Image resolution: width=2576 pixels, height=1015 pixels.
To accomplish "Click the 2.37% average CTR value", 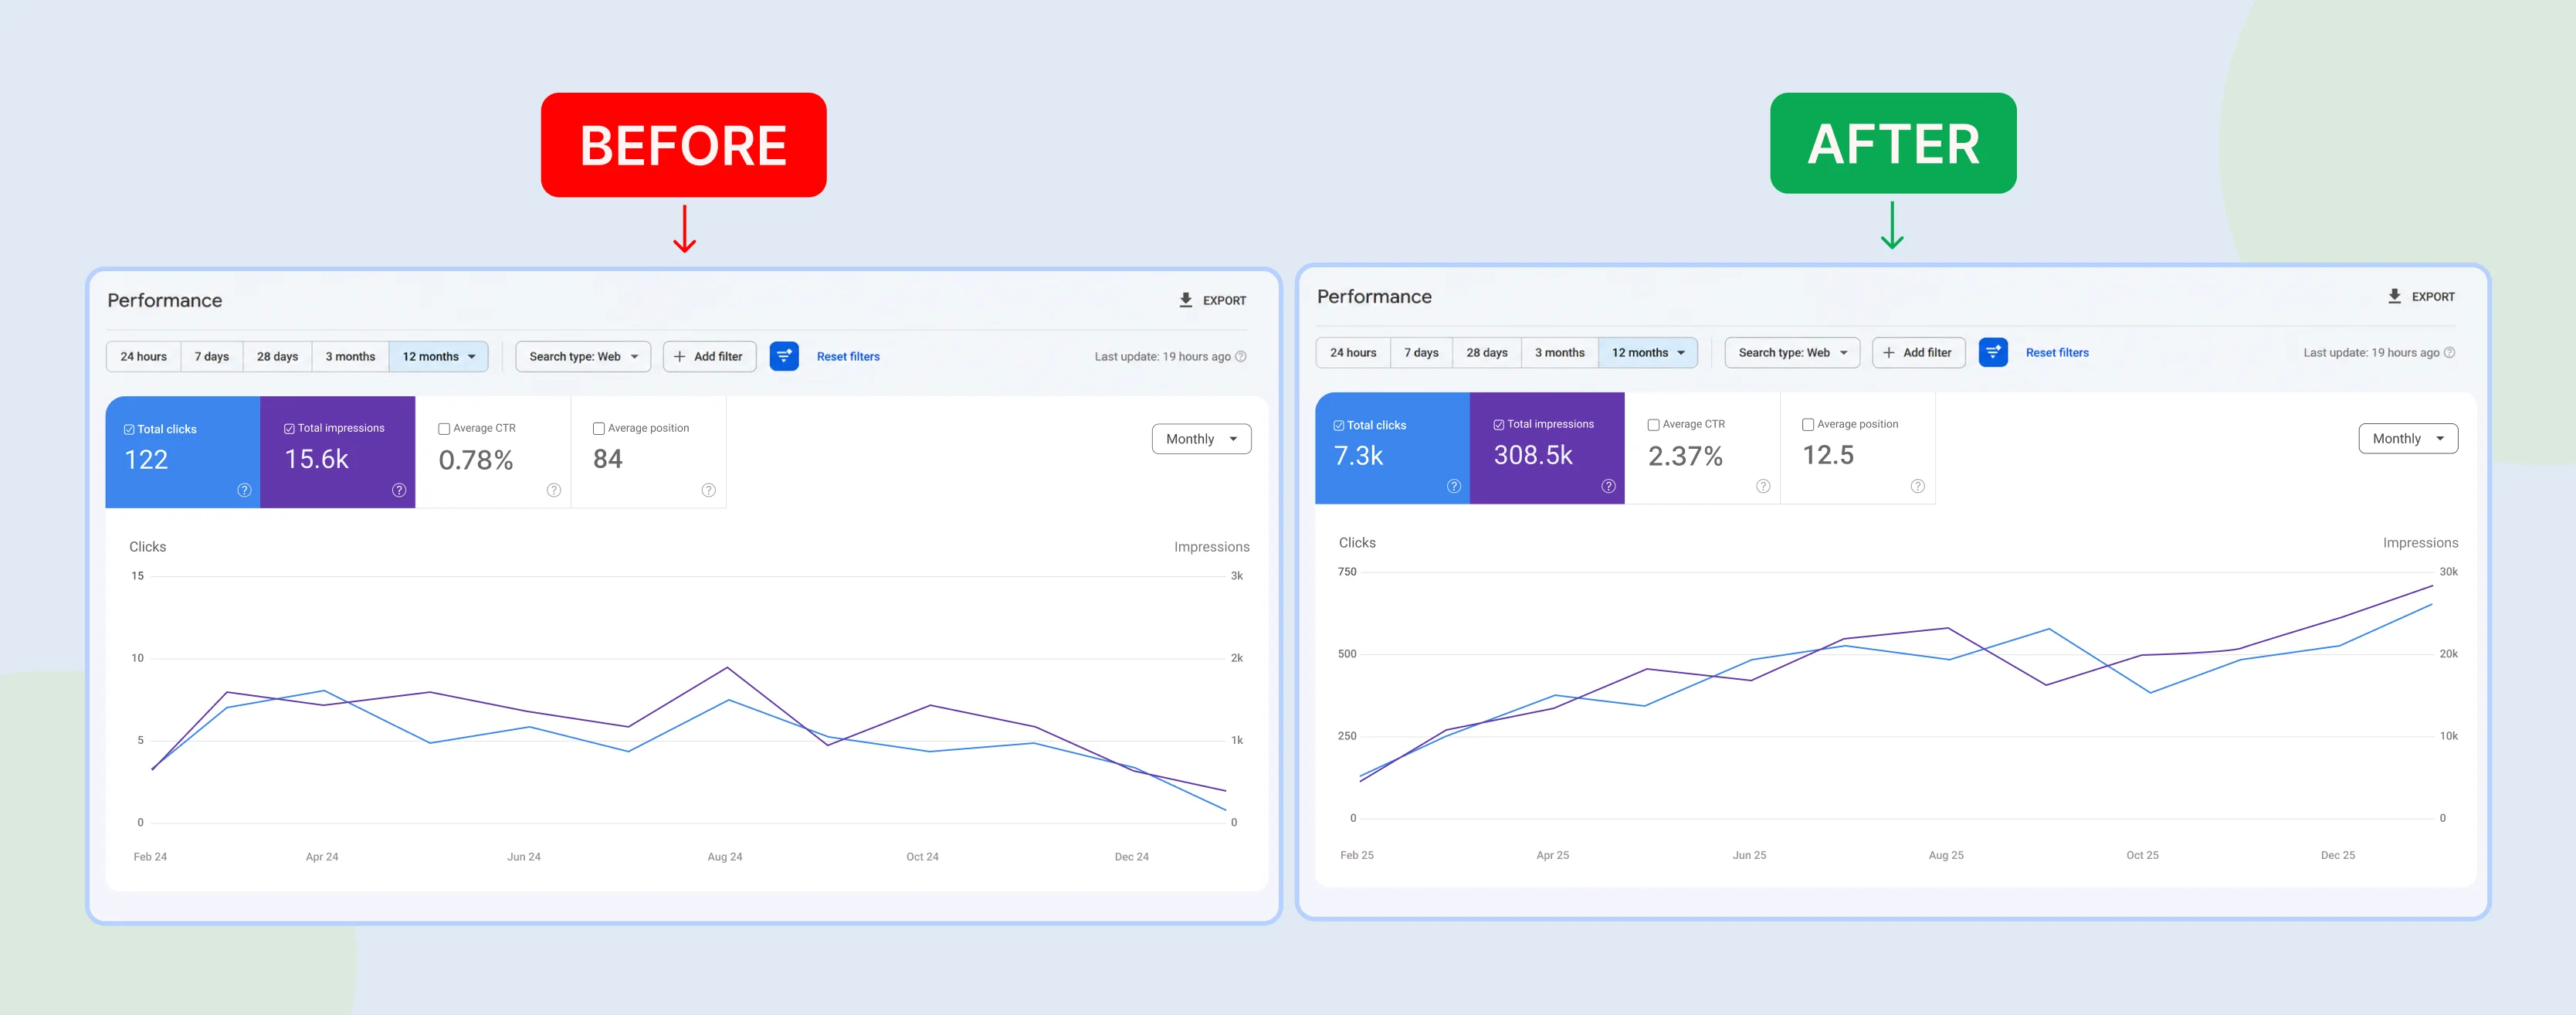I will click(x=1685, y=456).
